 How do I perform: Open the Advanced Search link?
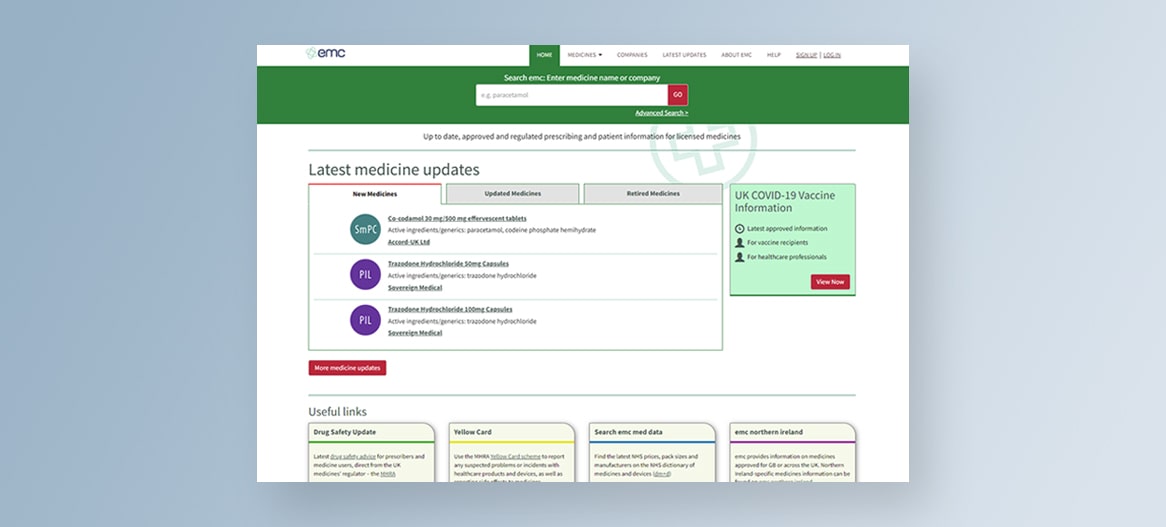point(661,113)
